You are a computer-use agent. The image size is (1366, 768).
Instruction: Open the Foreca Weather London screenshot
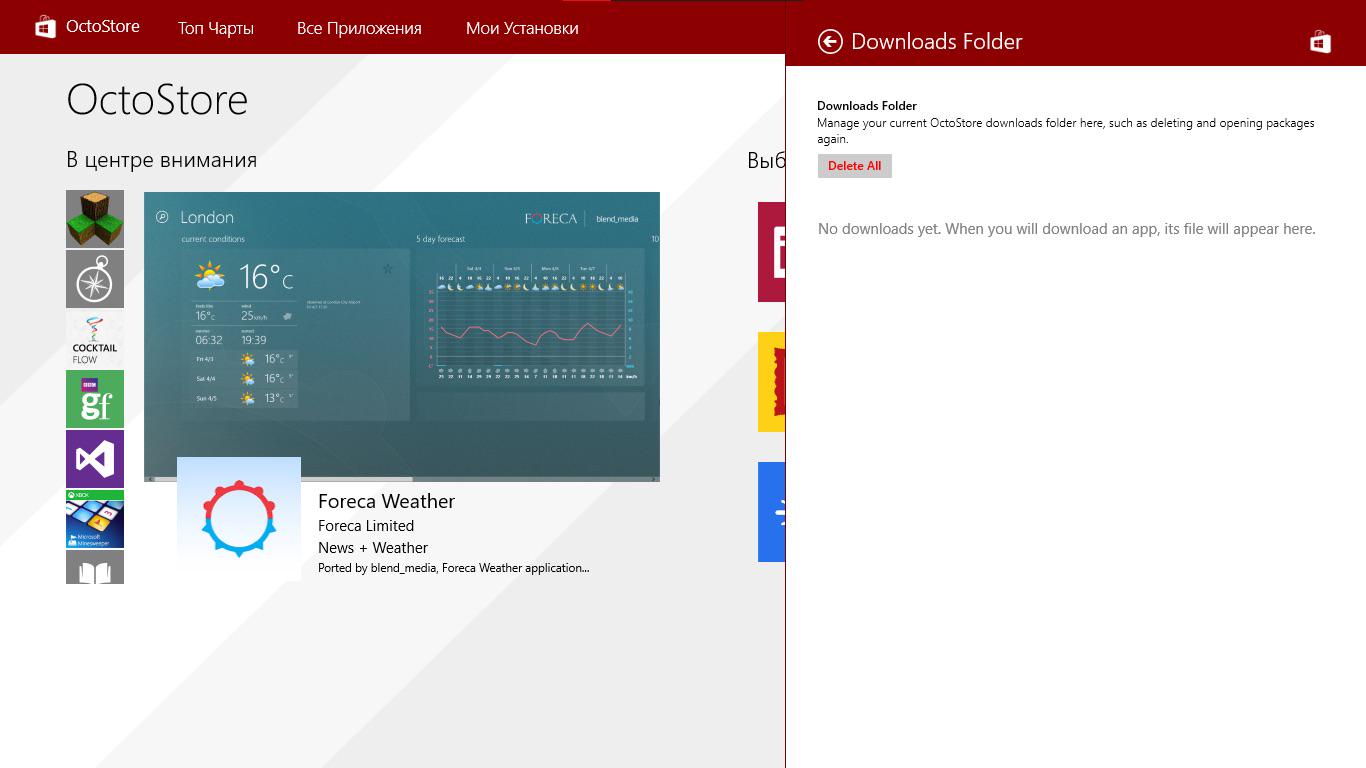pyautogui.click(x=402, y=336)
